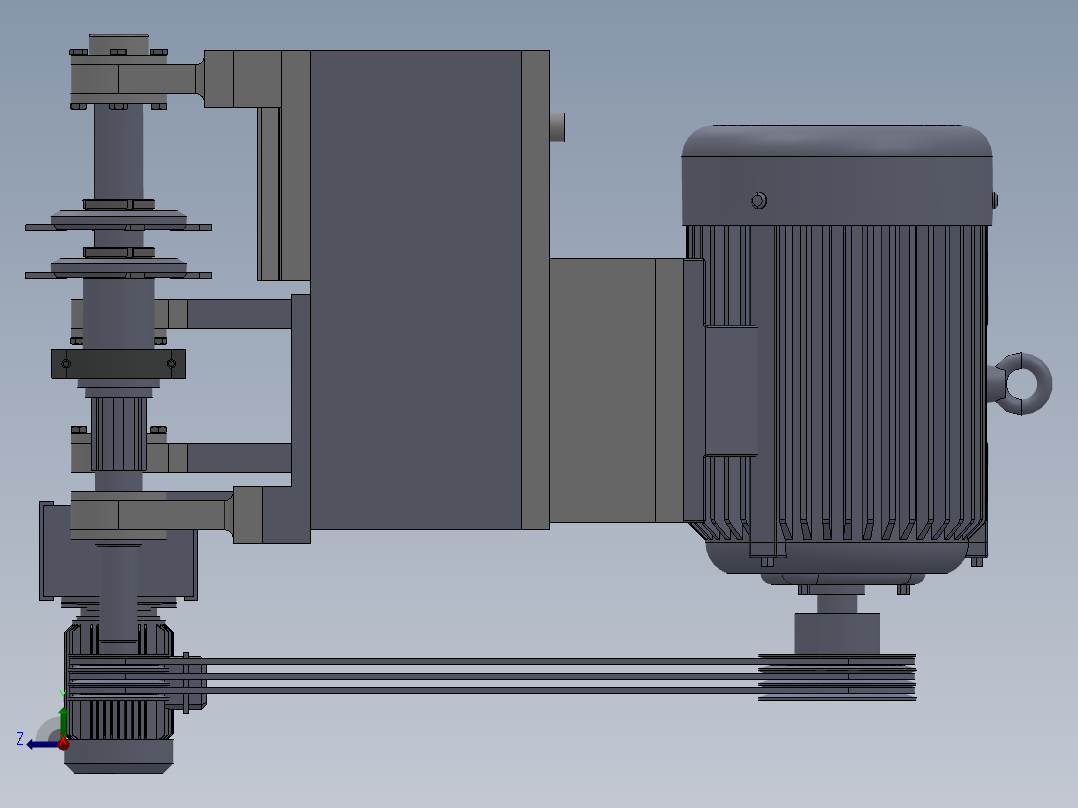The height and width of the screenshot is (808, 1078).
Task: Select the adapter flange between housing and motor
Action: click(616, 390)
